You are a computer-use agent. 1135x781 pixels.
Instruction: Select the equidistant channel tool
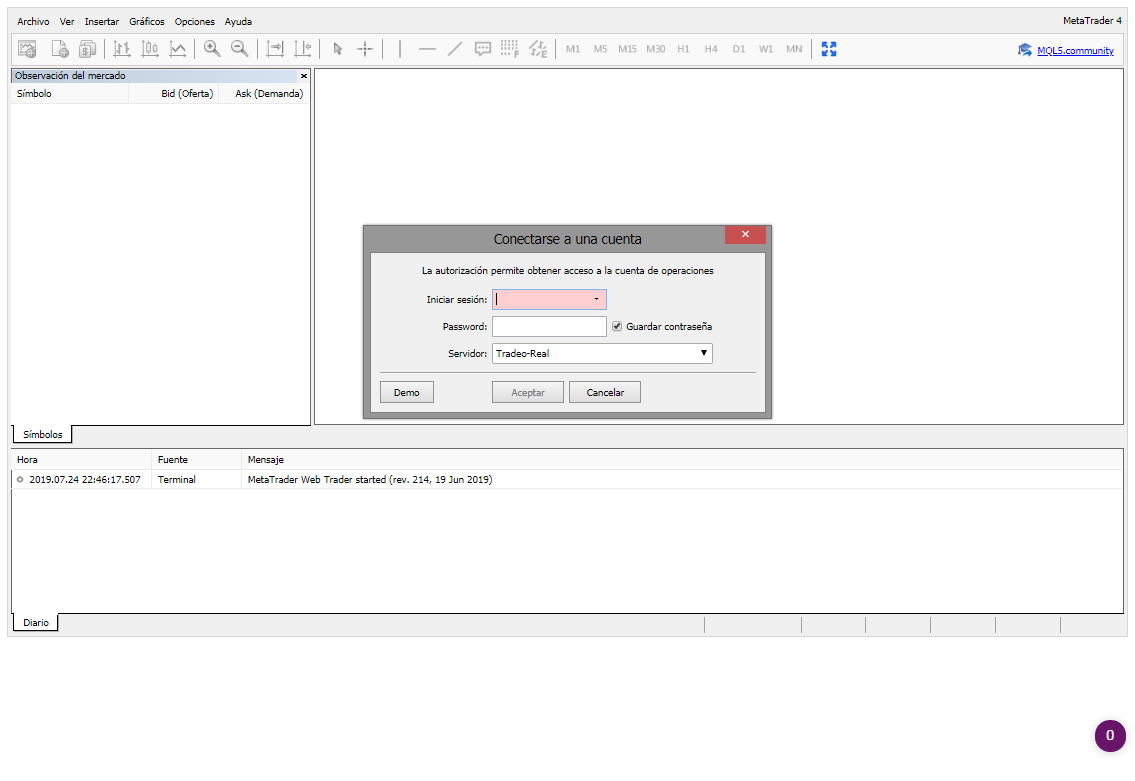coord(538,49)
